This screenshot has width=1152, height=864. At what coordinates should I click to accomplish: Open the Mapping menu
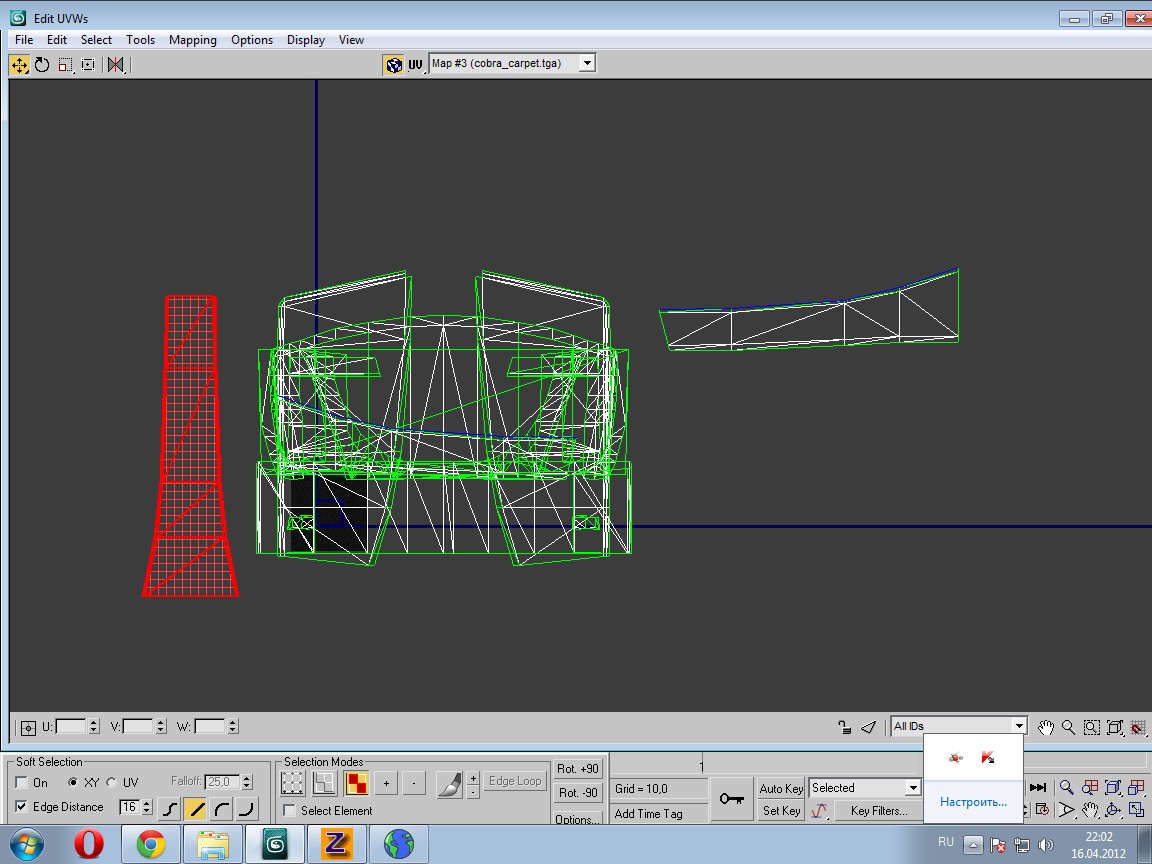[192, 40]
